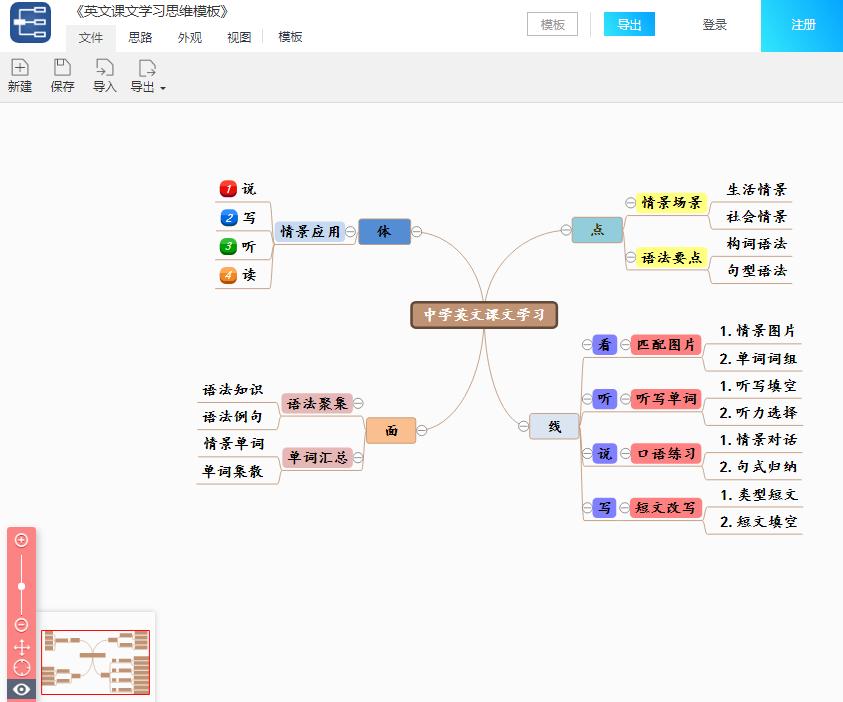Click the 导入 import icon
Viewport: 843px width, 702px height.
pos(104,73)
